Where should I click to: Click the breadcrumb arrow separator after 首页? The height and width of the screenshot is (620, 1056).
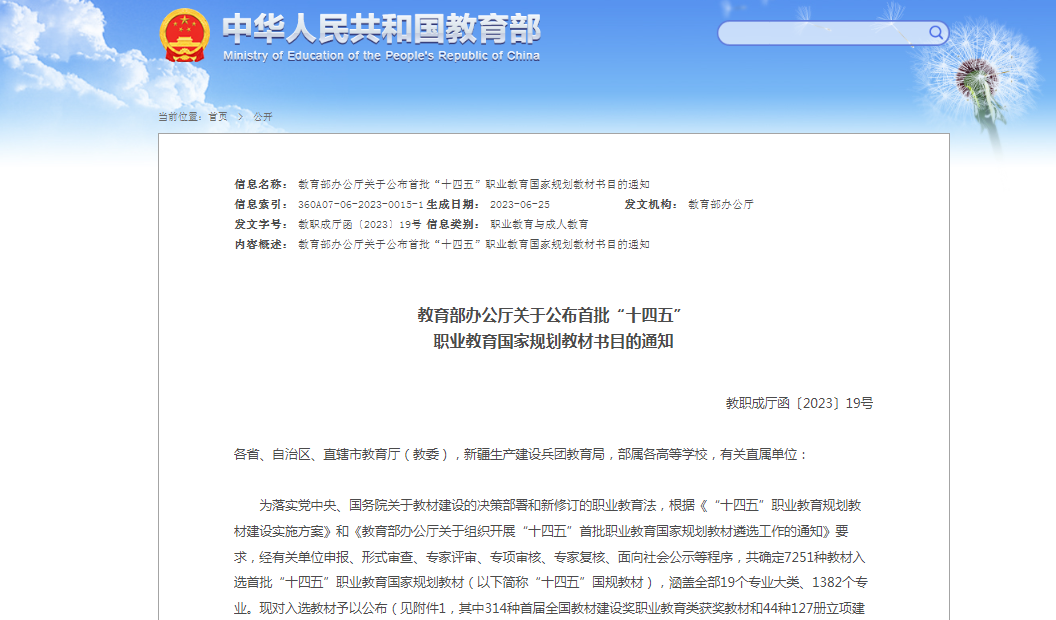coord(240,117)
